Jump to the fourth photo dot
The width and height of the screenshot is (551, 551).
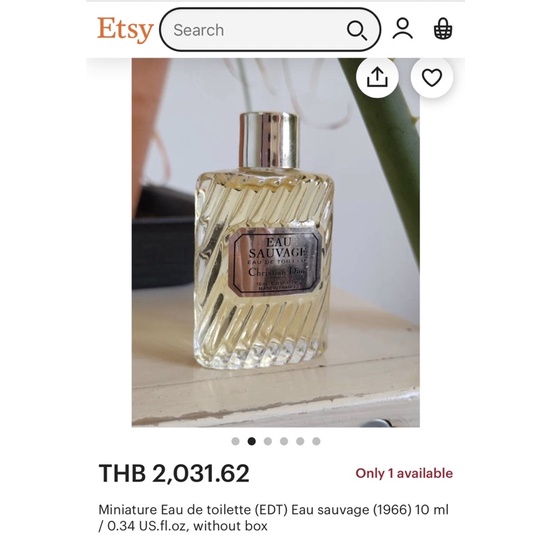(x=284, y=441)
